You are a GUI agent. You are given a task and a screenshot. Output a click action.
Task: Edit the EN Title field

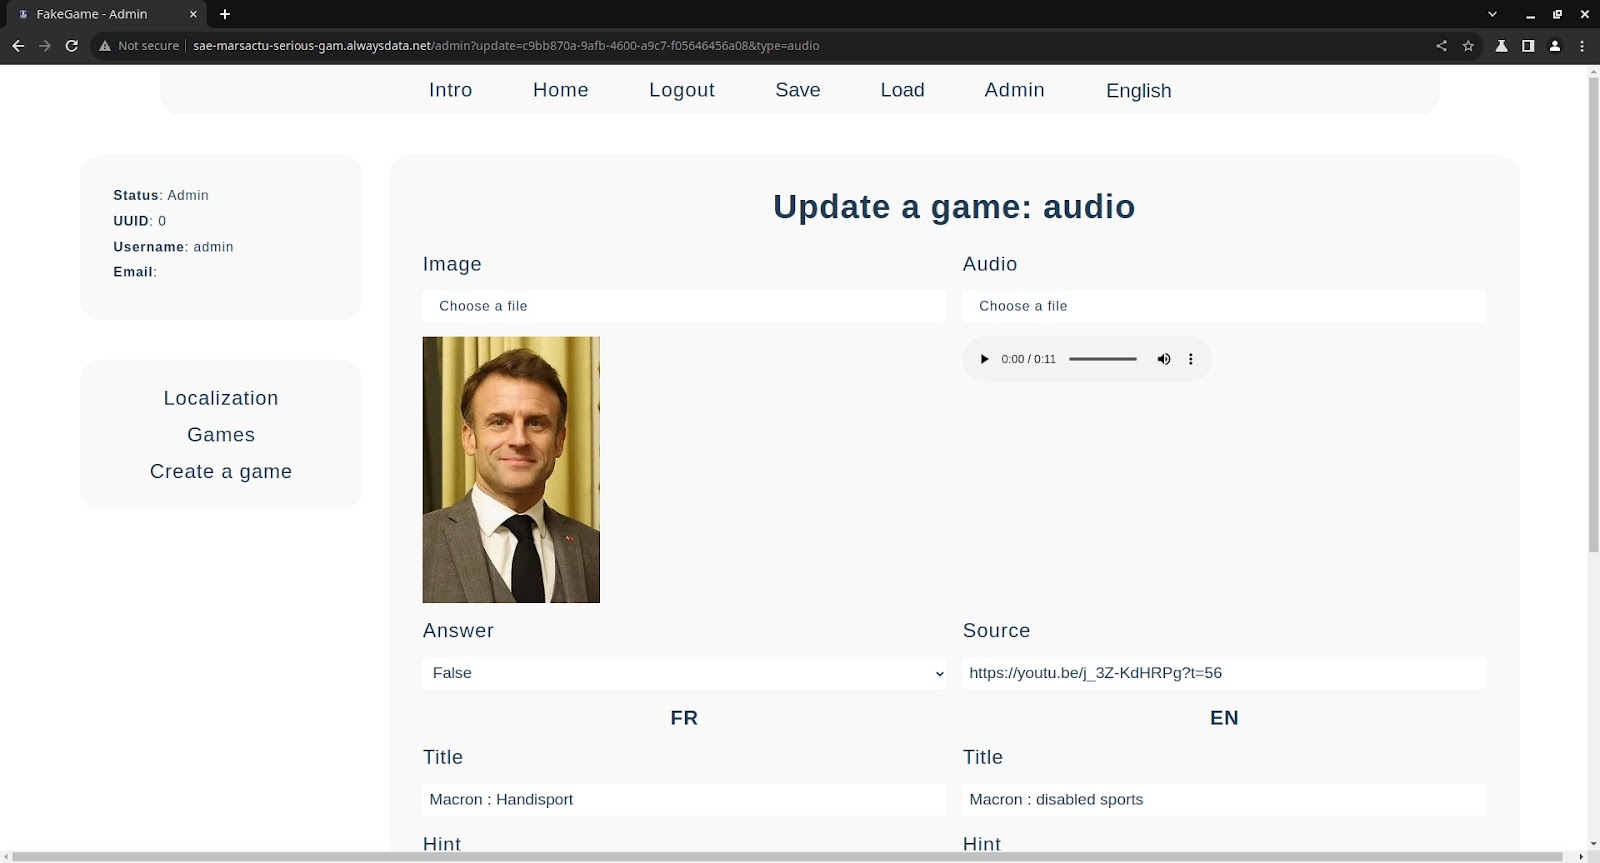[x=1224, y=799]
